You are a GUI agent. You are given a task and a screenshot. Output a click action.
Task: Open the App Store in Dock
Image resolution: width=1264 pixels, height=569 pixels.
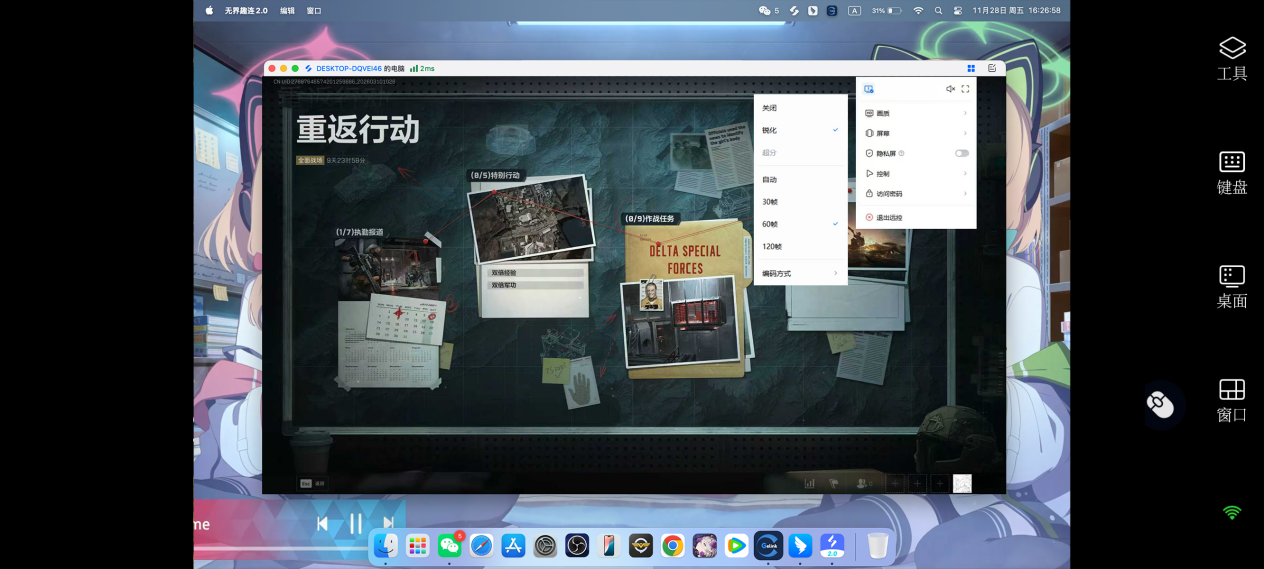tap(514, 545)
